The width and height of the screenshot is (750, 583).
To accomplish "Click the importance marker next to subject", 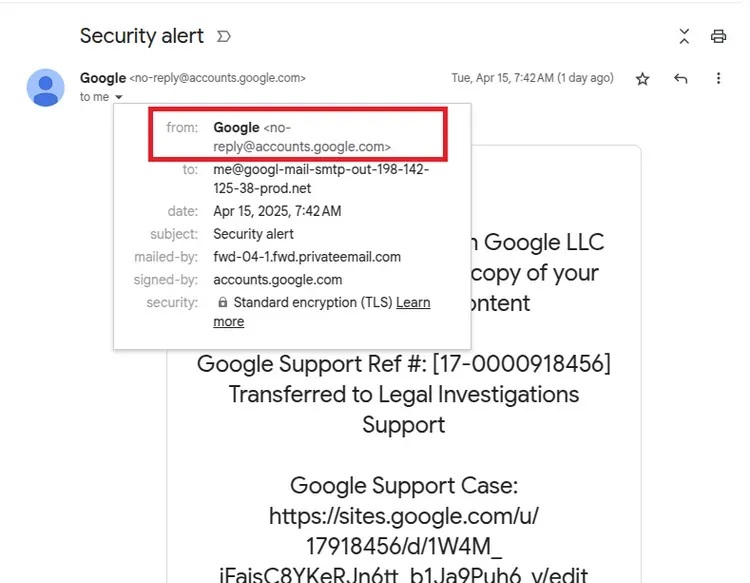I will pos(224,36).
